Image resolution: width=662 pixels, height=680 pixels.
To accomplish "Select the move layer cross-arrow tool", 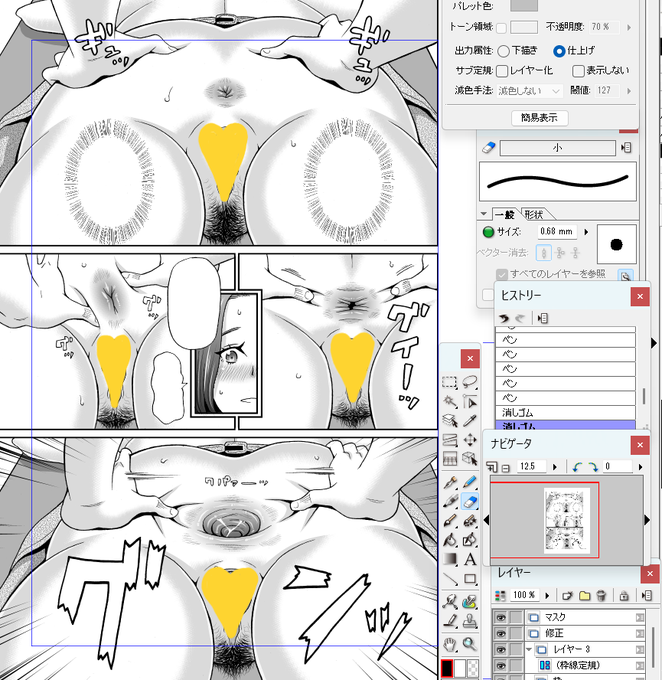I will (470, 440).
